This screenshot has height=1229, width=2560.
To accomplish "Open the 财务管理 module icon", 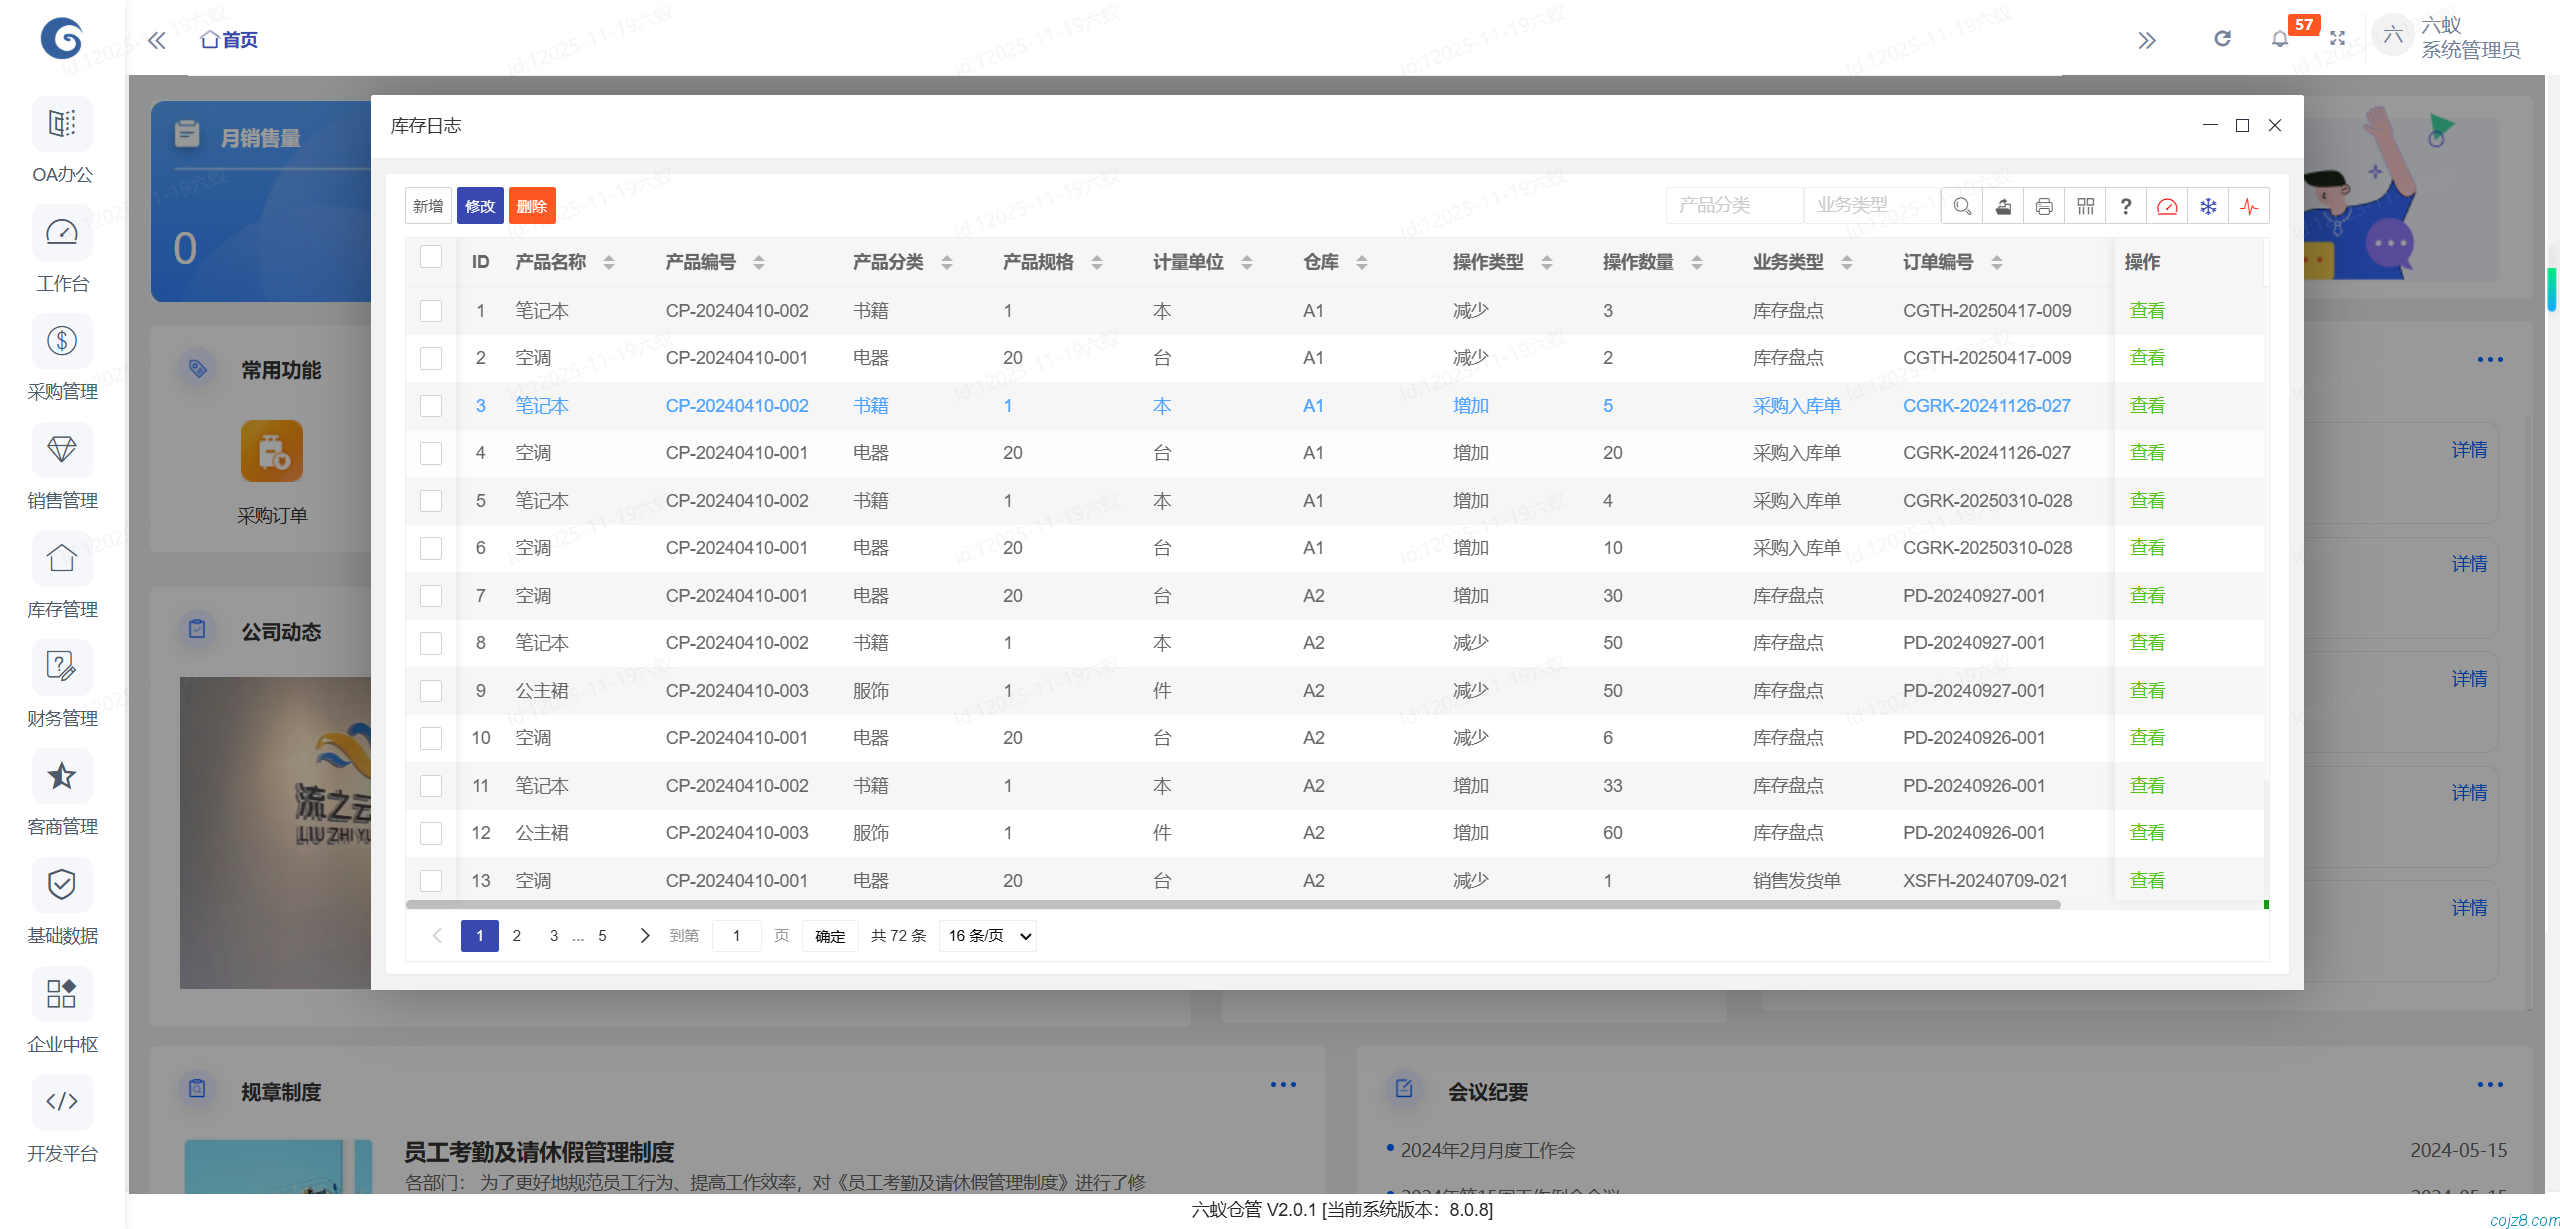I will (x=62, y=667).
